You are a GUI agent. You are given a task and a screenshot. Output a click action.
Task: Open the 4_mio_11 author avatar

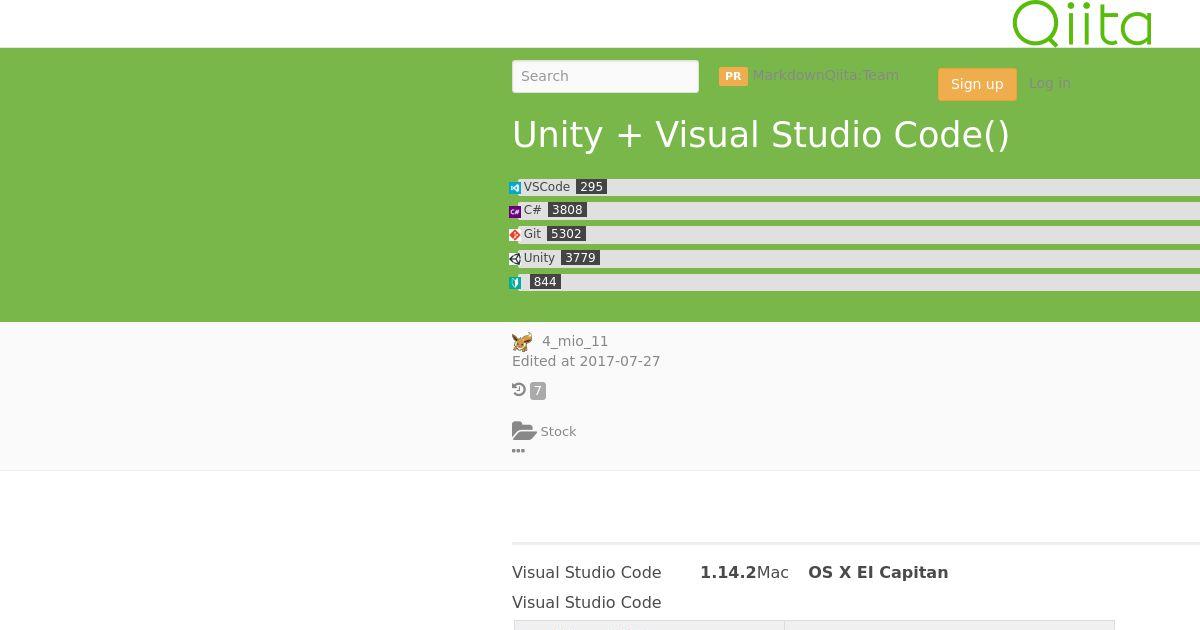click(x=522, y=342)
